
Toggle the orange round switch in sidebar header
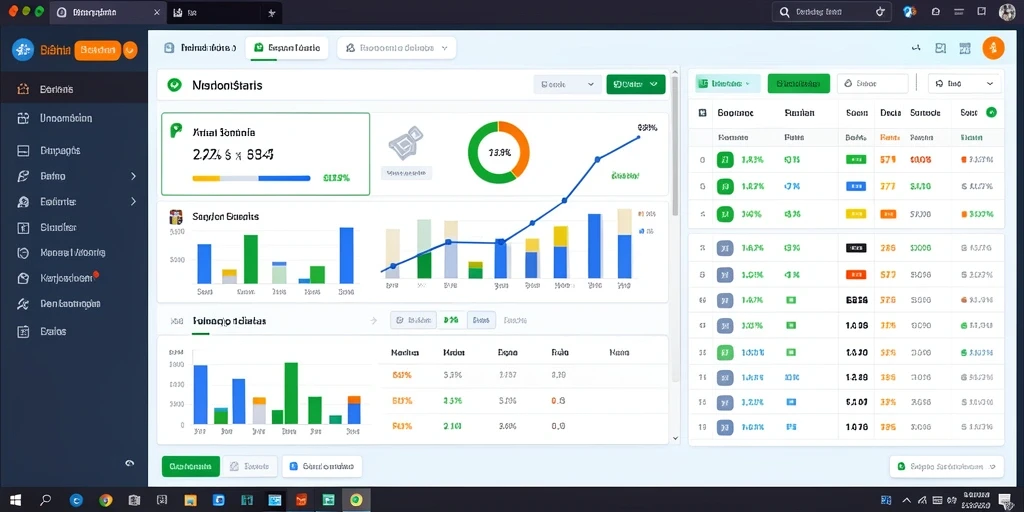(x=130, y=49)
